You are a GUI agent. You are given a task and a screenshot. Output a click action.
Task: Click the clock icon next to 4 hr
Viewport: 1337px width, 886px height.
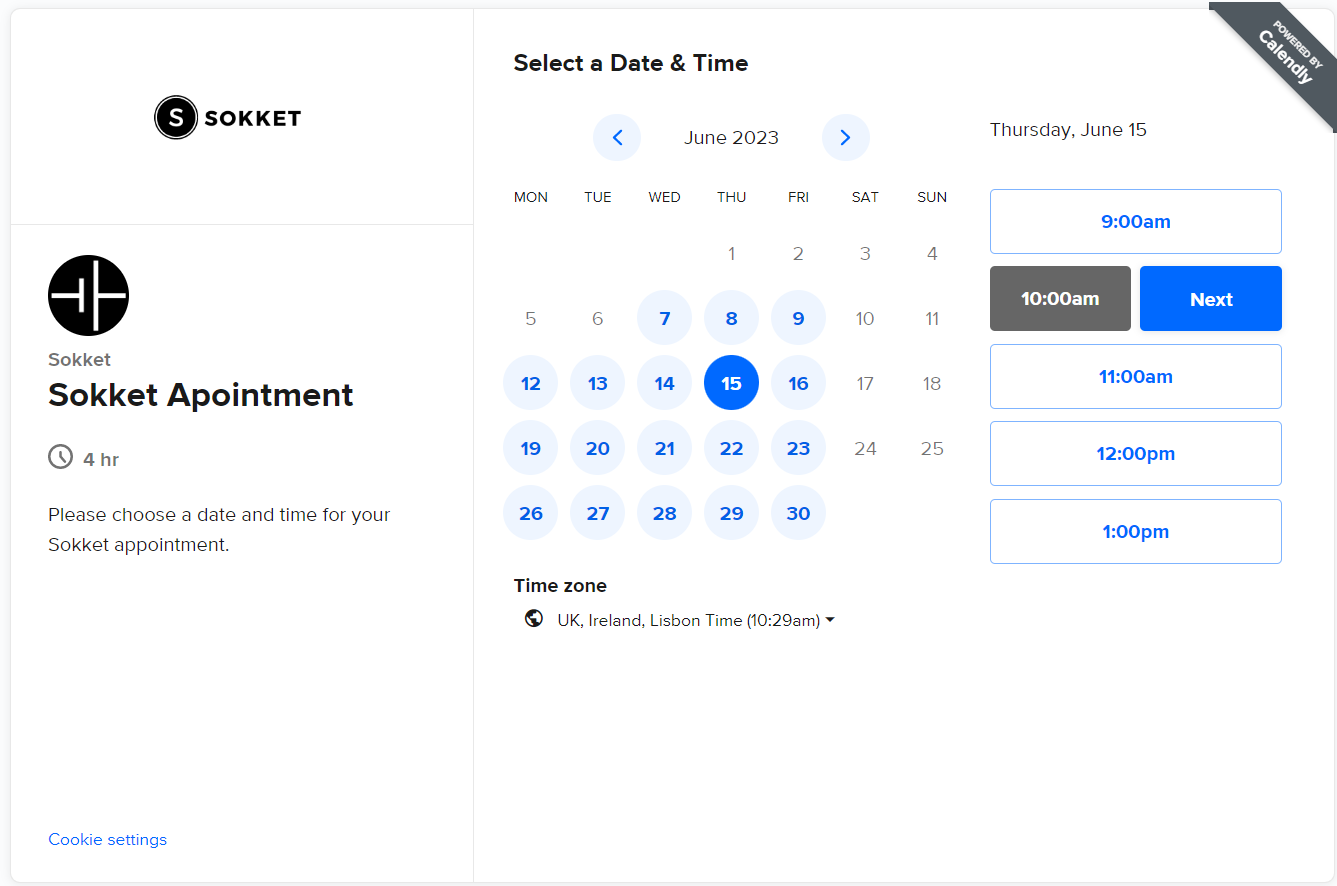coord(60,458)
